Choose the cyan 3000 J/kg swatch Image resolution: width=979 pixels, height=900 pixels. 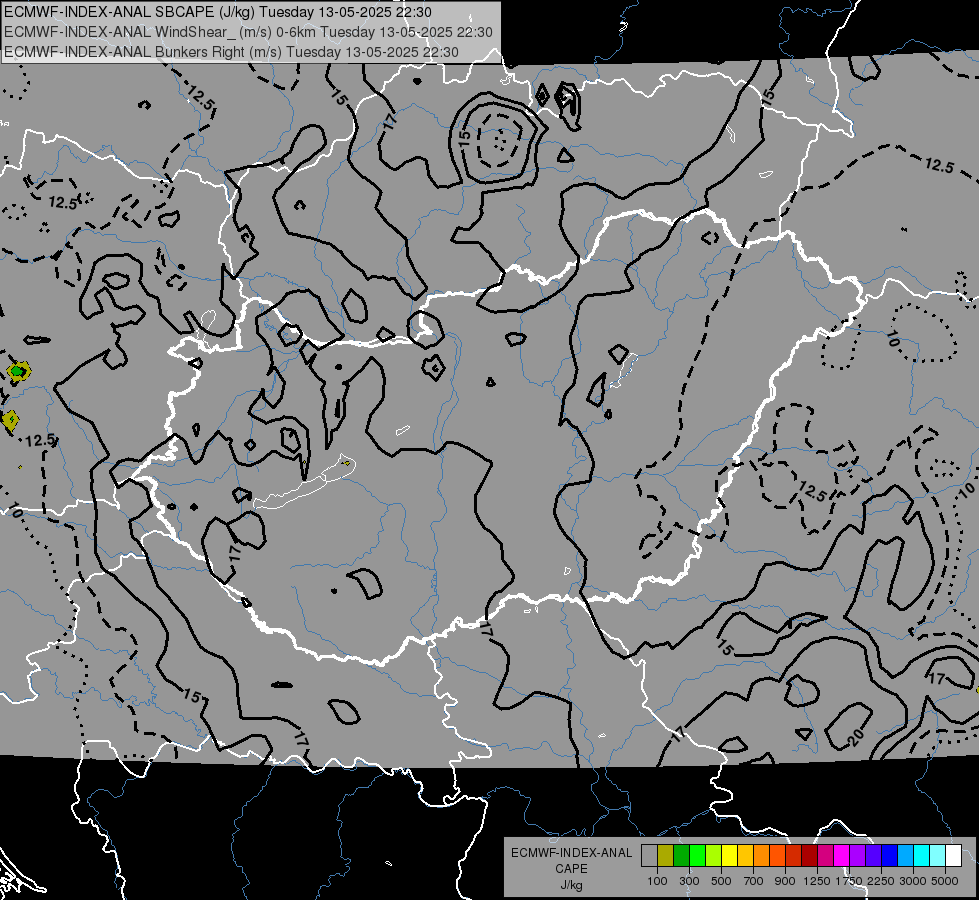pos(922,855)
